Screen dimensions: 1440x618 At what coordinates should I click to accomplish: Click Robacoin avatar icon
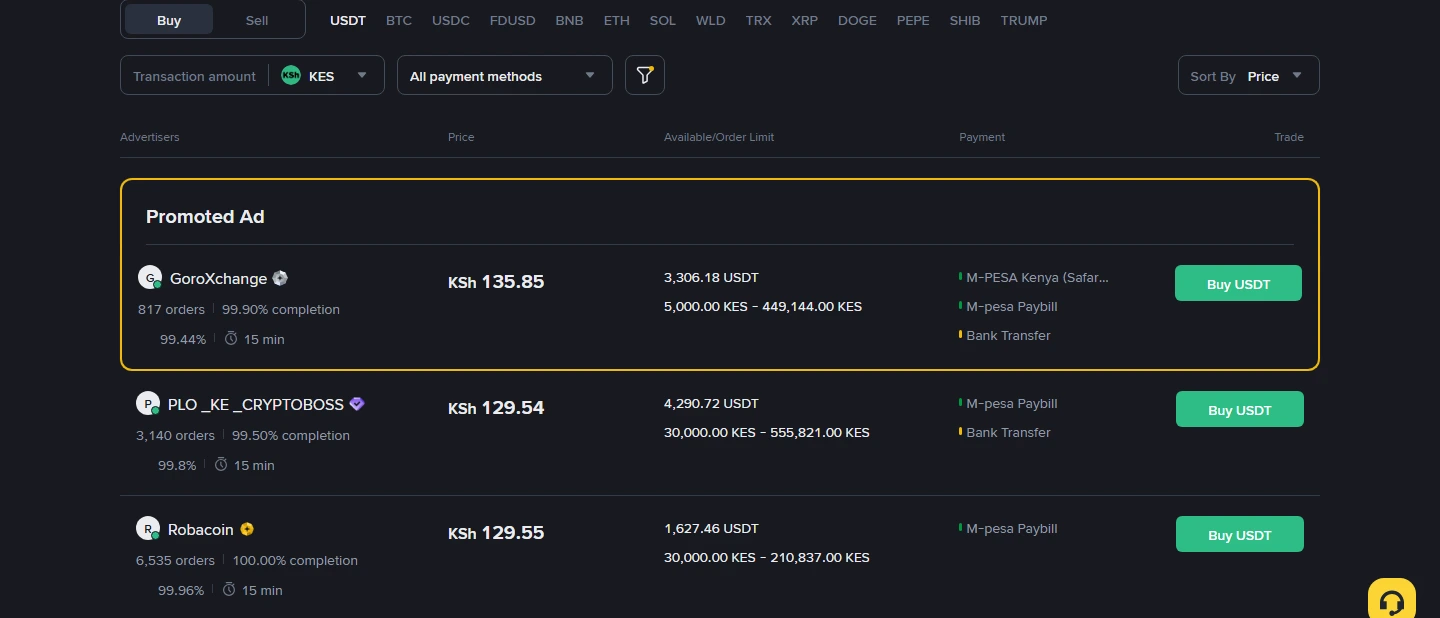coord(148,529)
